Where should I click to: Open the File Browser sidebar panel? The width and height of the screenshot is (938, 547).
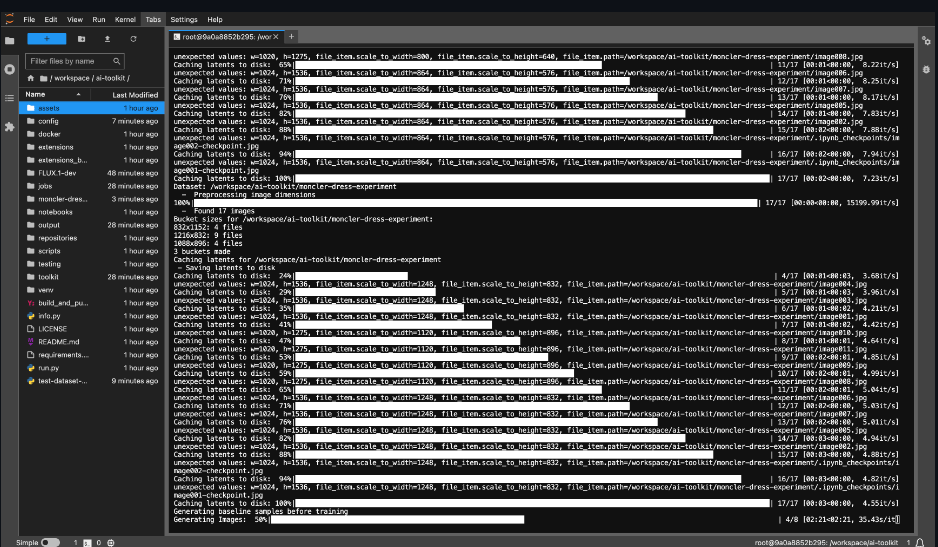10,41
